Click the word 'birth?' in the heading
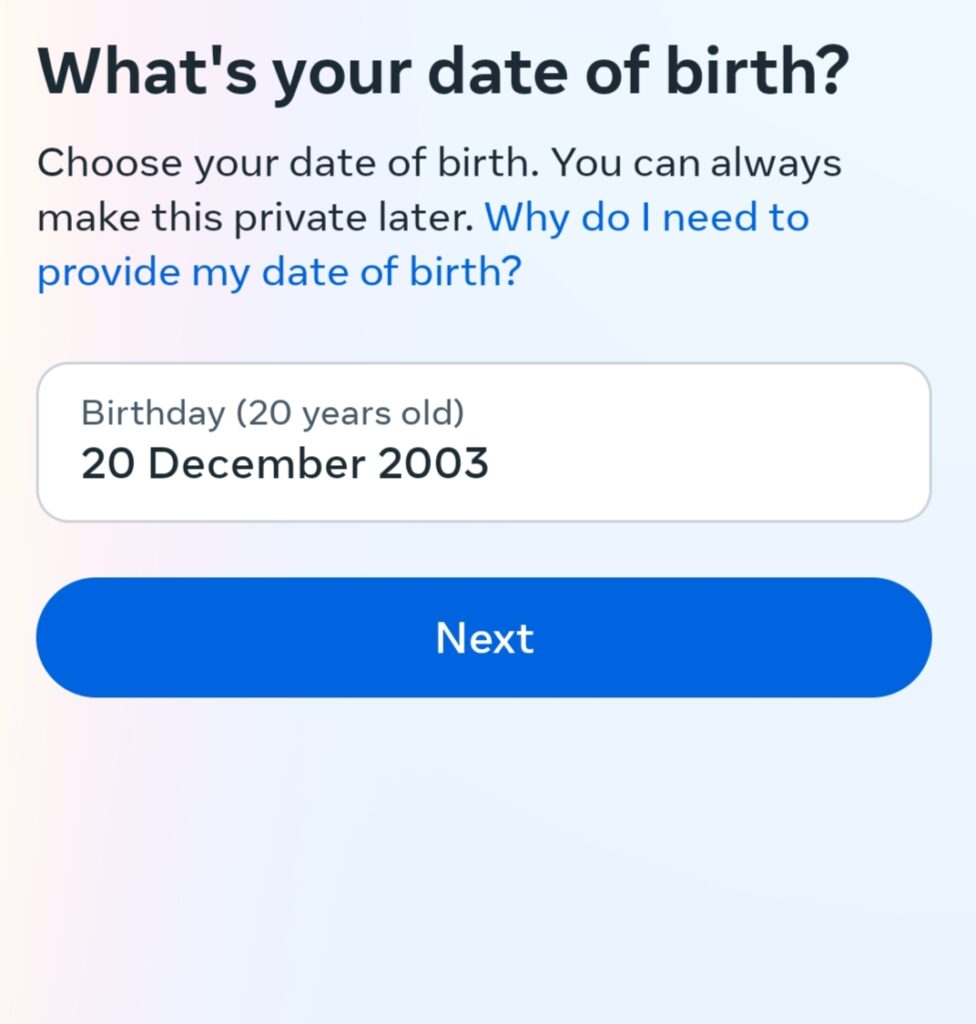This screenshot has height=1024, width=976. tap(759, 71)
